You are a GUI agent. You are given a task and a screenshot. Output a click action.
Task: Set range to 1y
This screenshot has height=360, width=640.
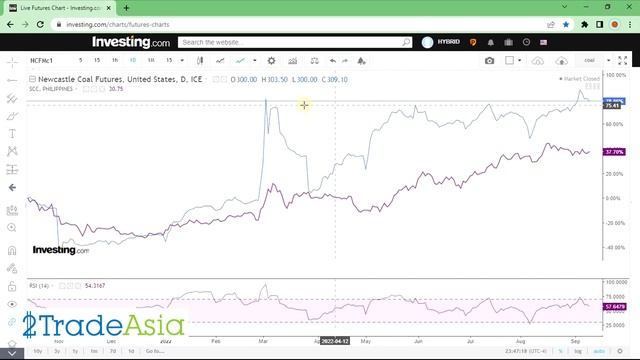(x=75, y=351)
